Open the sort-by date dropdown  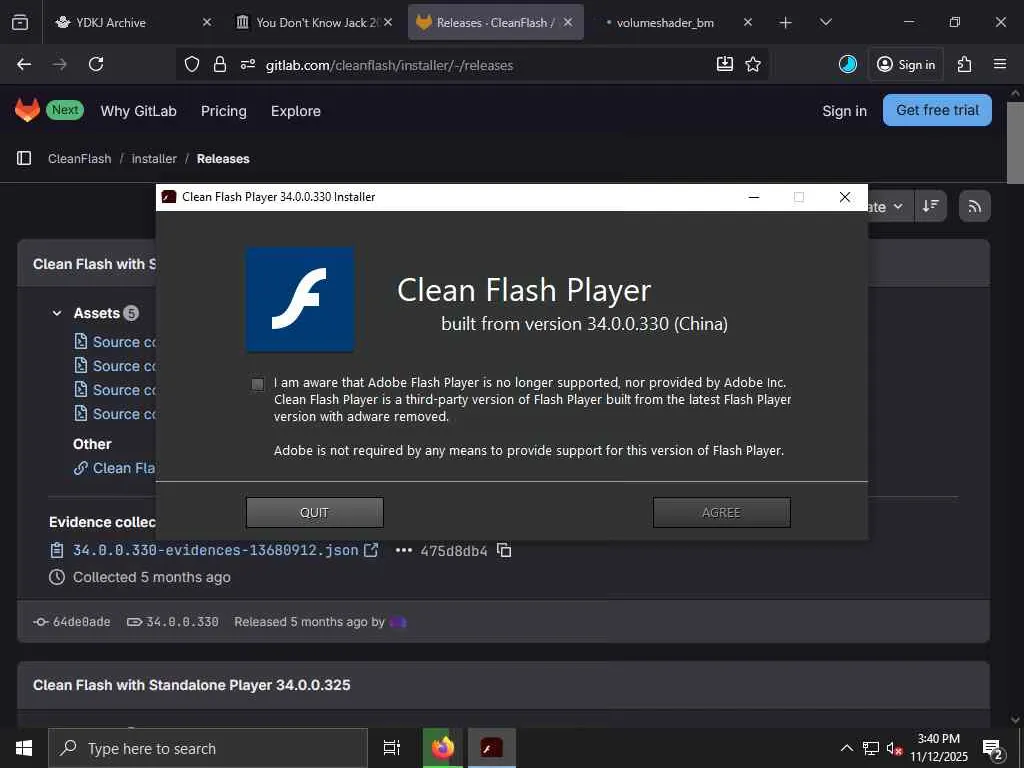(x=889, y=206)
